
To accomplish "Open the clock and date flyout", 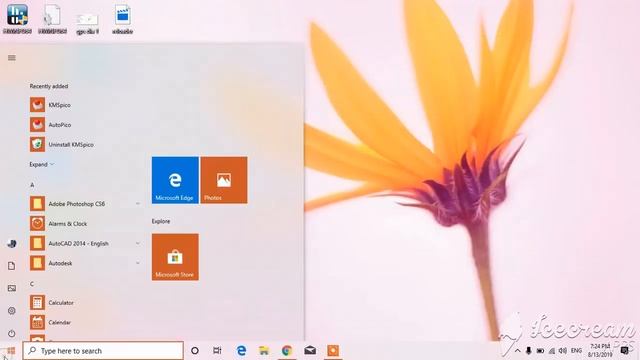I will point(600,351).
